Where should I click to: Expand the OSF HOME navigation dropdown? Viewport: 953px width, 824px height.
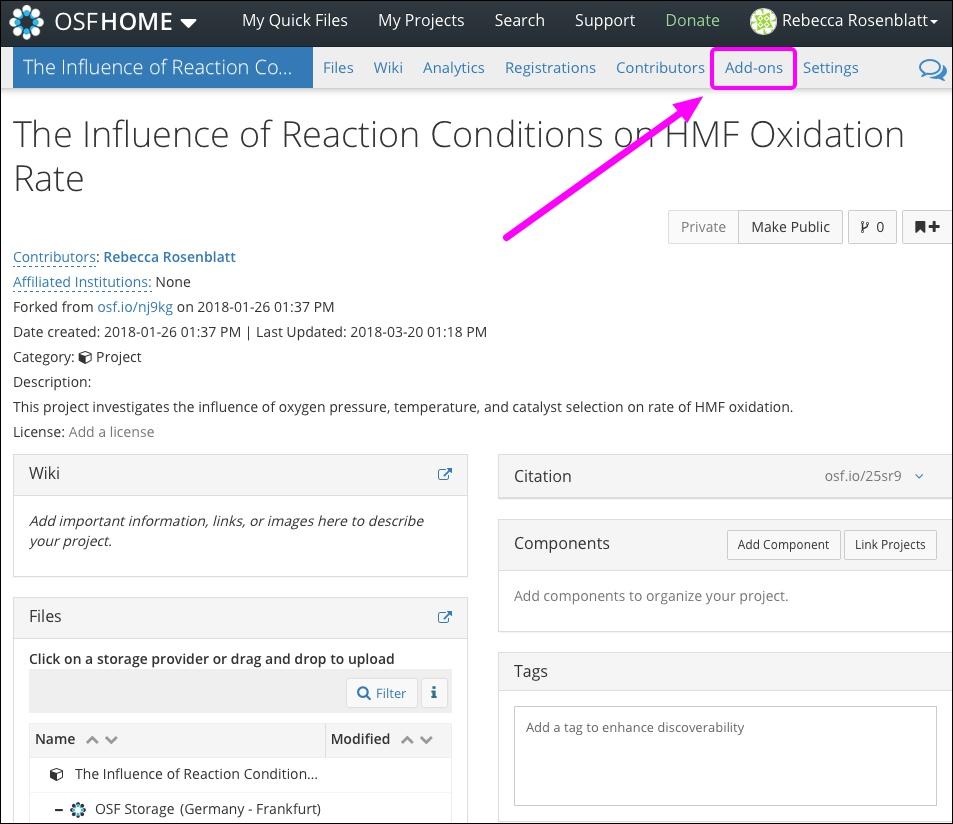coord(185,20)
